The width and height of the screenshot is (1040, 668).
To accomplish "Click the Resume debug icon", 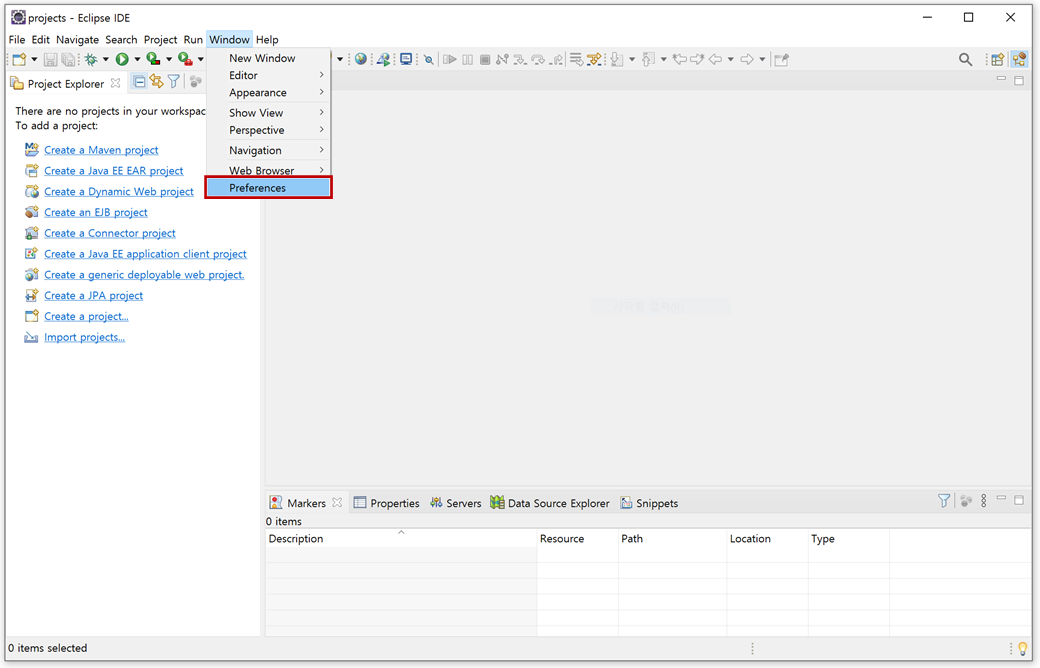I will click(450, 60).
